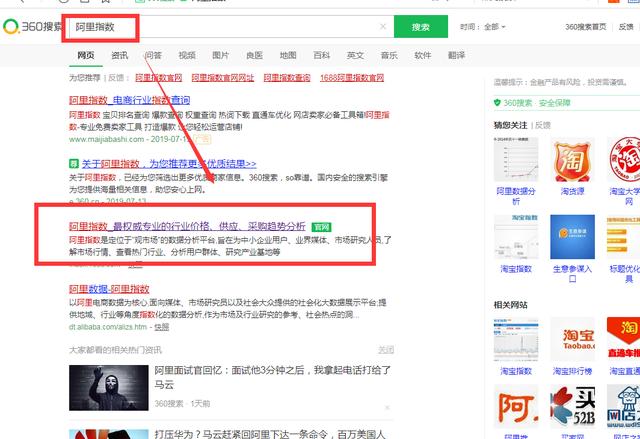Screen dimensions: 640x439
Task: Open news headline 打压华为？马云赶紧向阿里下达一条命令
Action: [x=270, y=434]
